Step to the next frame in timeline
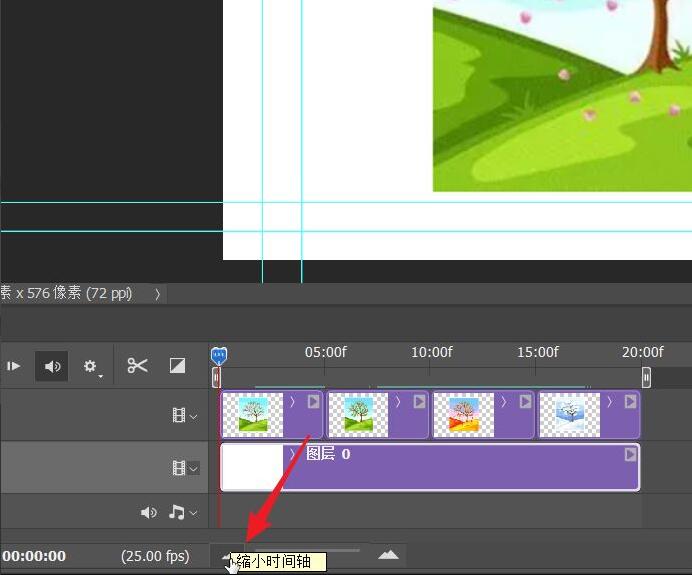This screenshot has height=575, width=692. pos(13,366)
